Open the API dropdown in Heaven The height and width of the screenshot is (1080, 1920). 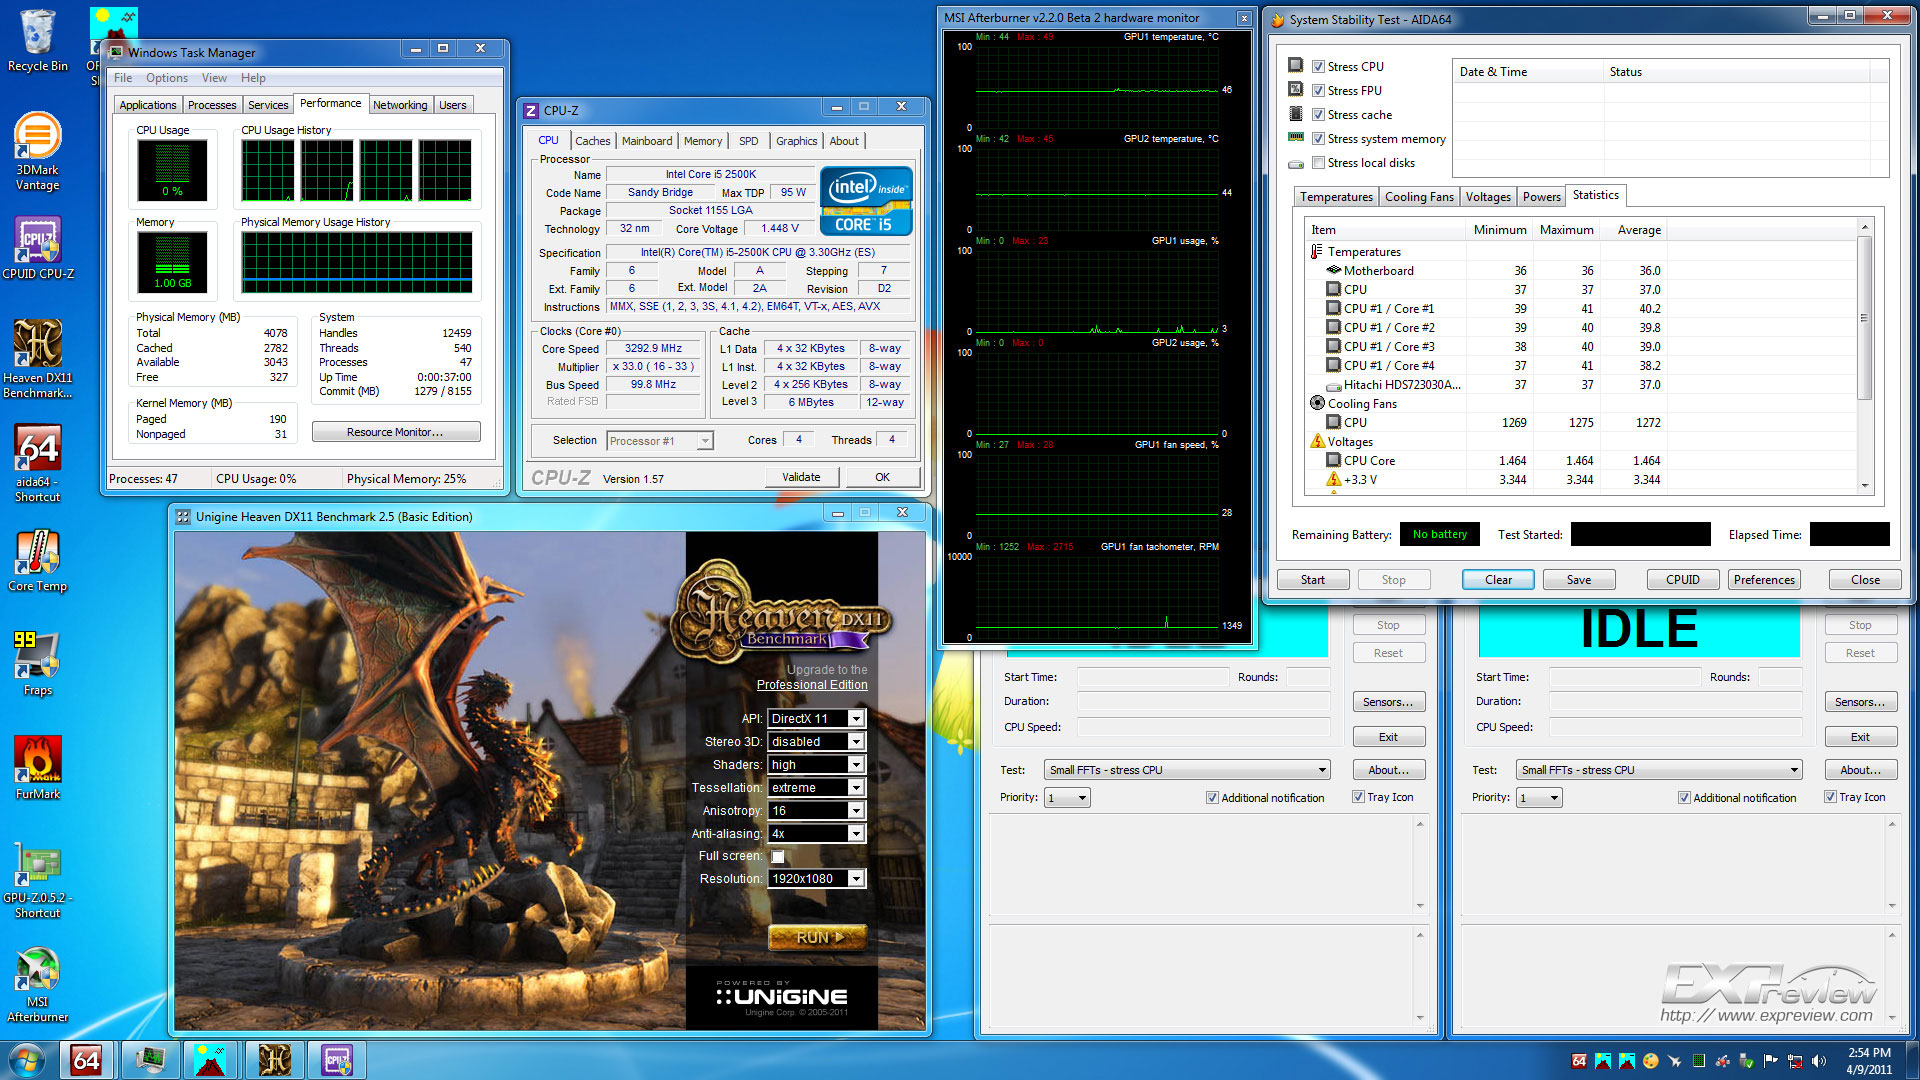click(816, 718)
